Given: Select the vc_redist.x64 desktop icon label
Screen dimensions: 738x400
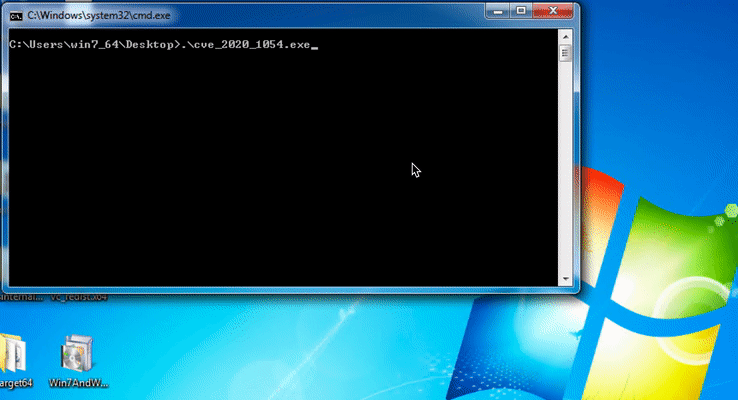Looking at the screenshot, I should tap(79, 297).
